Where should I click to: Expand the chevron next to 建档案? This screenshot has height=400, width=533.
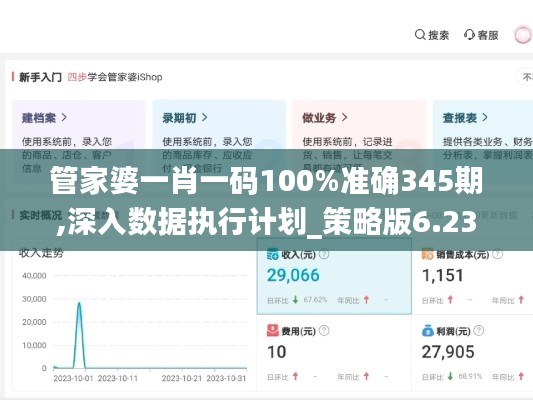coord(64,118)
